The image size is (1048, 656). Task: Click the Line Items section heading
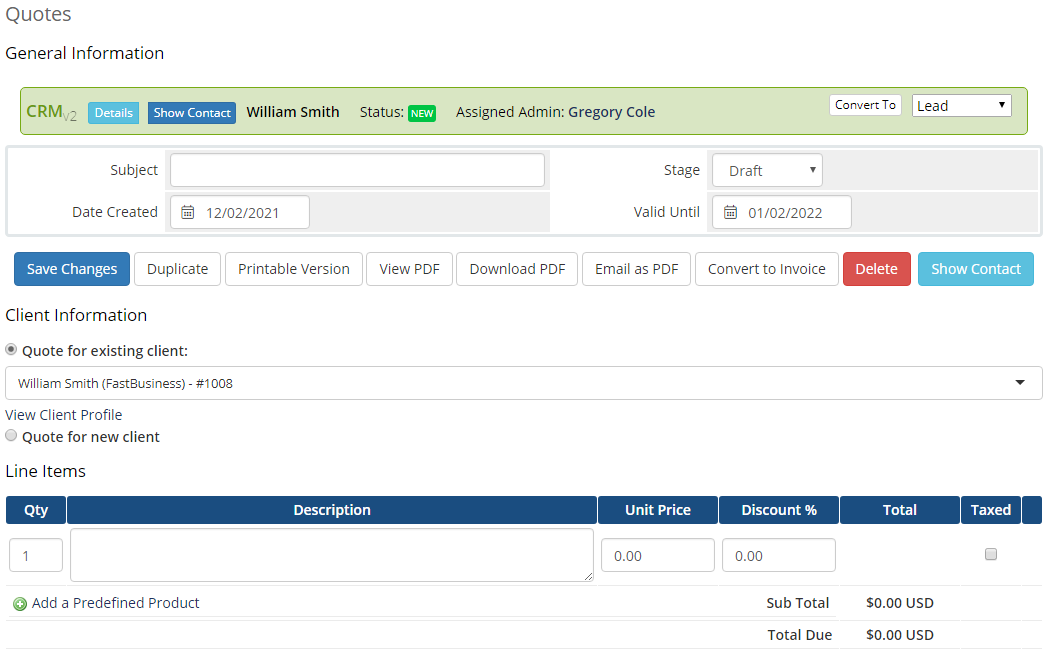[x=45, y=471]
